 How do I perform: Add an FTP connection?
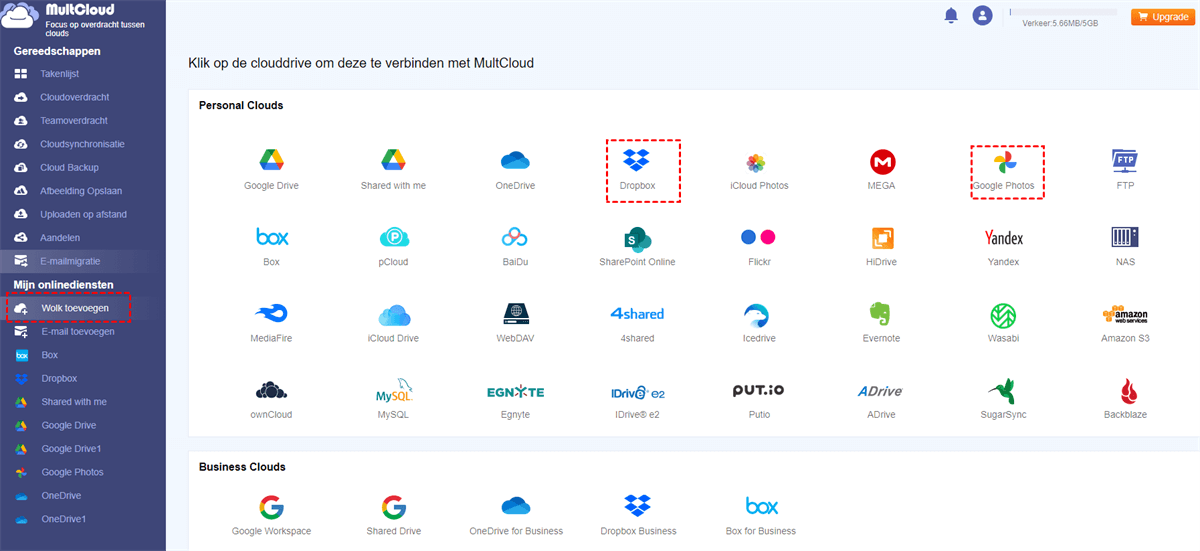tap(1126, 161)
